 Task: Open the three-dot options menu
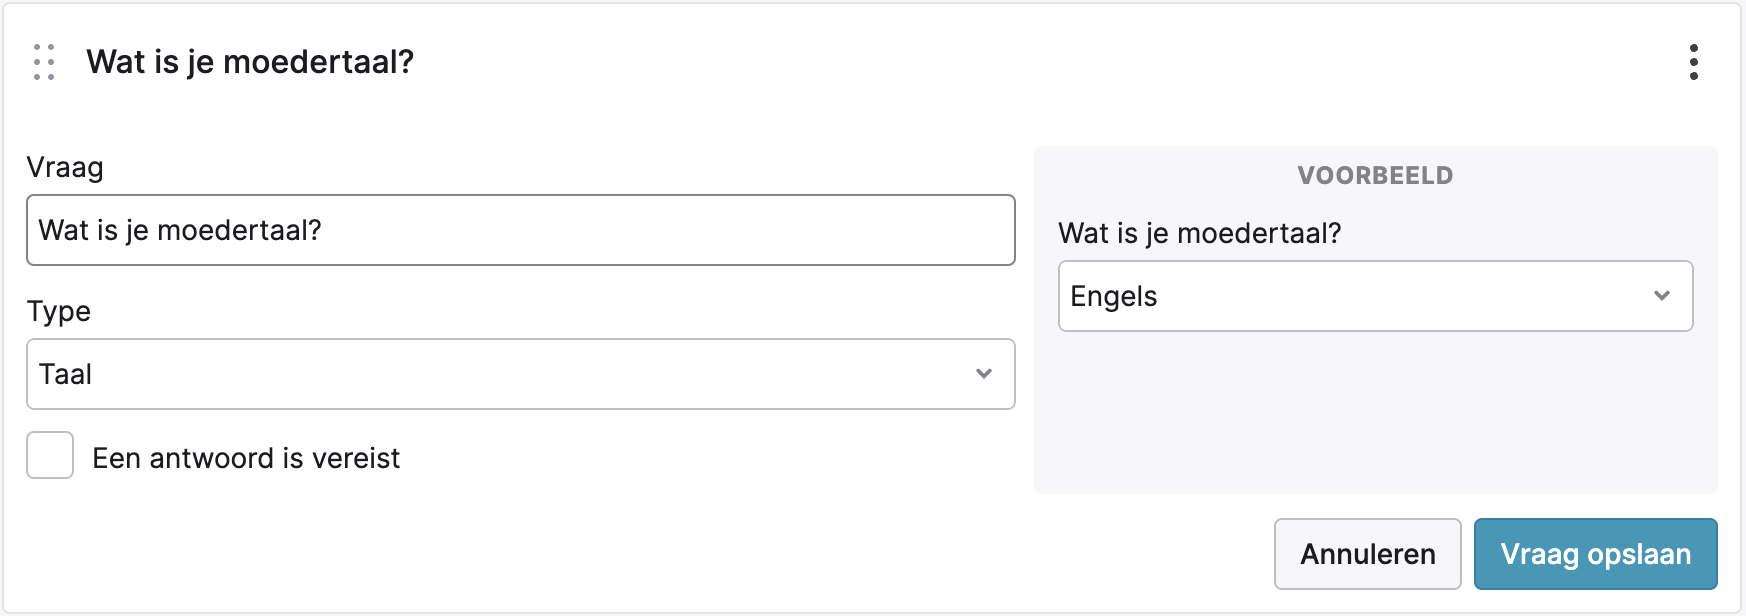pyautogui.click(x=1693, y=62)
